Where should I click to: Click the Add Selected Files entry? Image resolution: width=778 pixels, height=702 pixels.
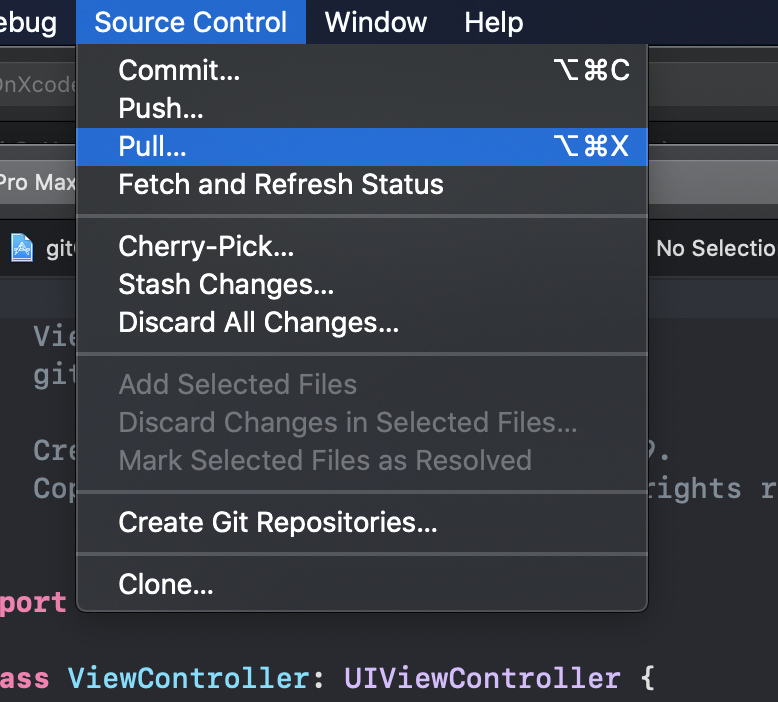(x=238, y=384)
